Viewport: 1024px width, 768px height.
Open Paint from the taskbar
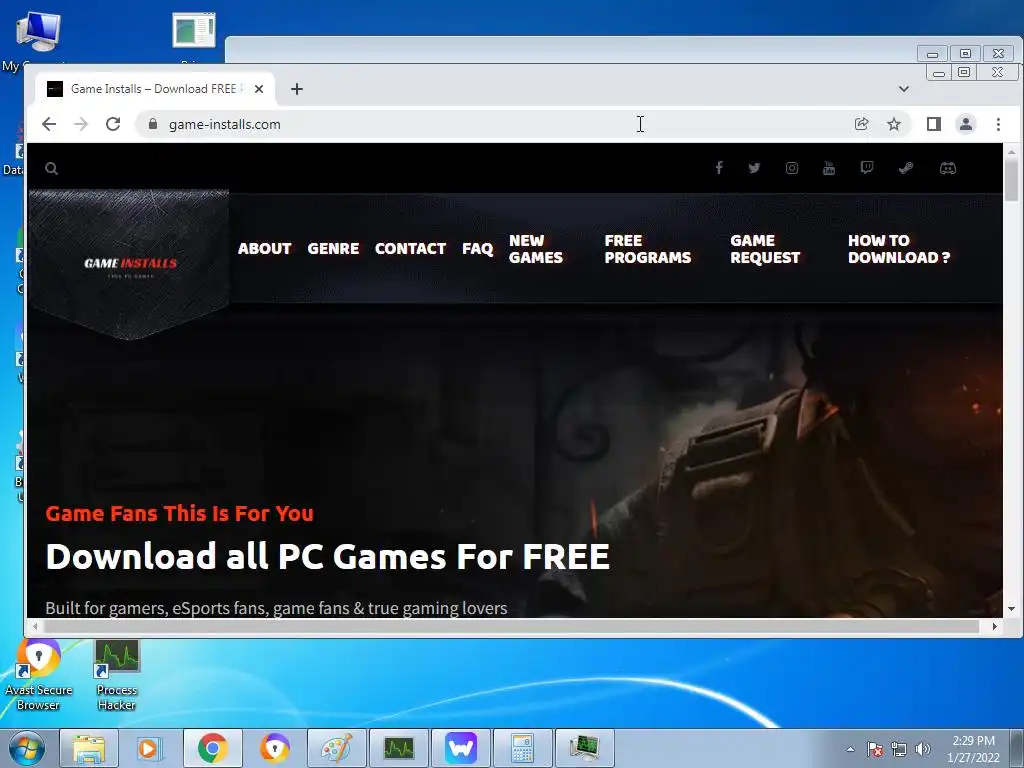[x=336, y=748]
